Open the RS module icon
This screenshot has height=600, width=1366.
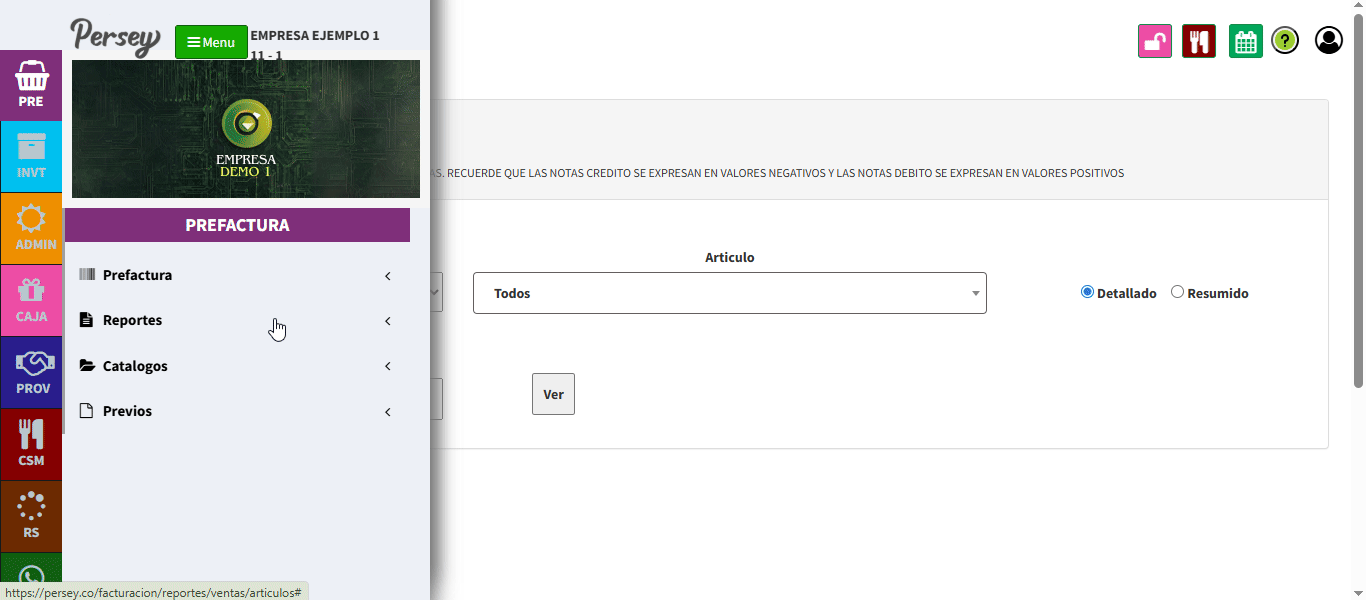(x=31, y=516)
